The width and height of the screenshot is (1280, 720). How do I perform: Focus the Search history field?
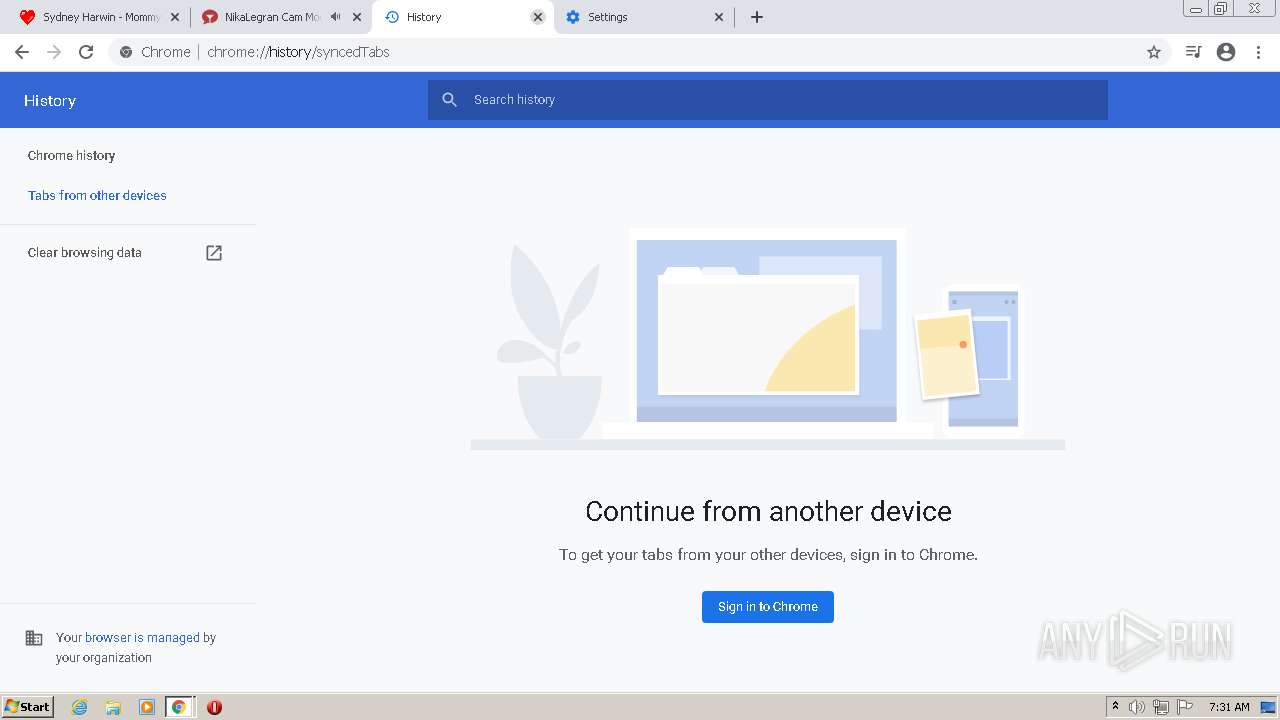tap(768, 100)
